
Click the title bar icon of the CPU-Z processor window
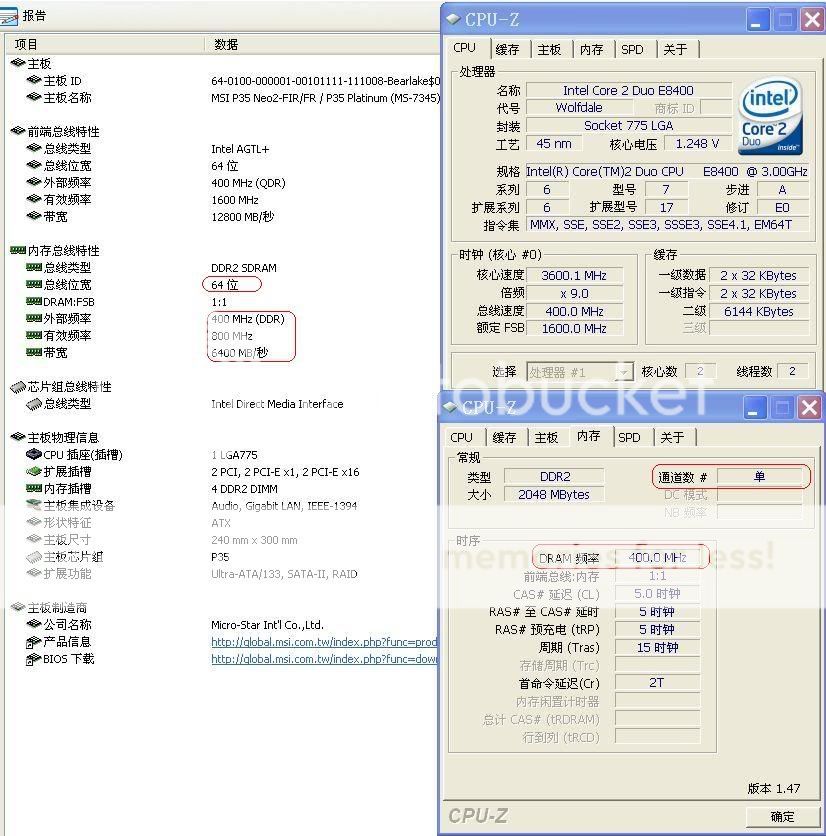tap(453, 19)
